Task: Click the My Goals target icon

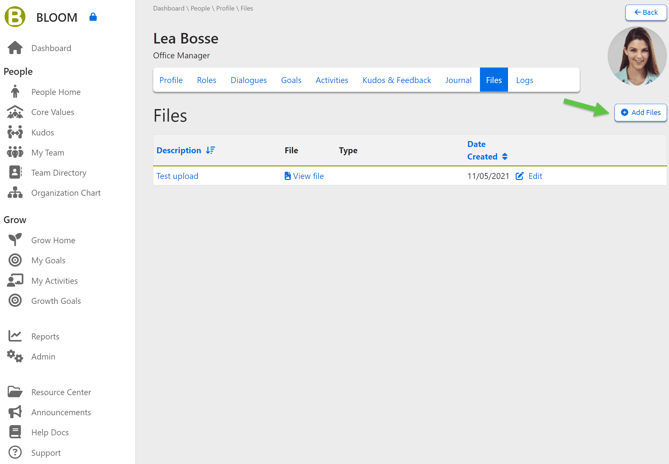Action: [15, 260]
